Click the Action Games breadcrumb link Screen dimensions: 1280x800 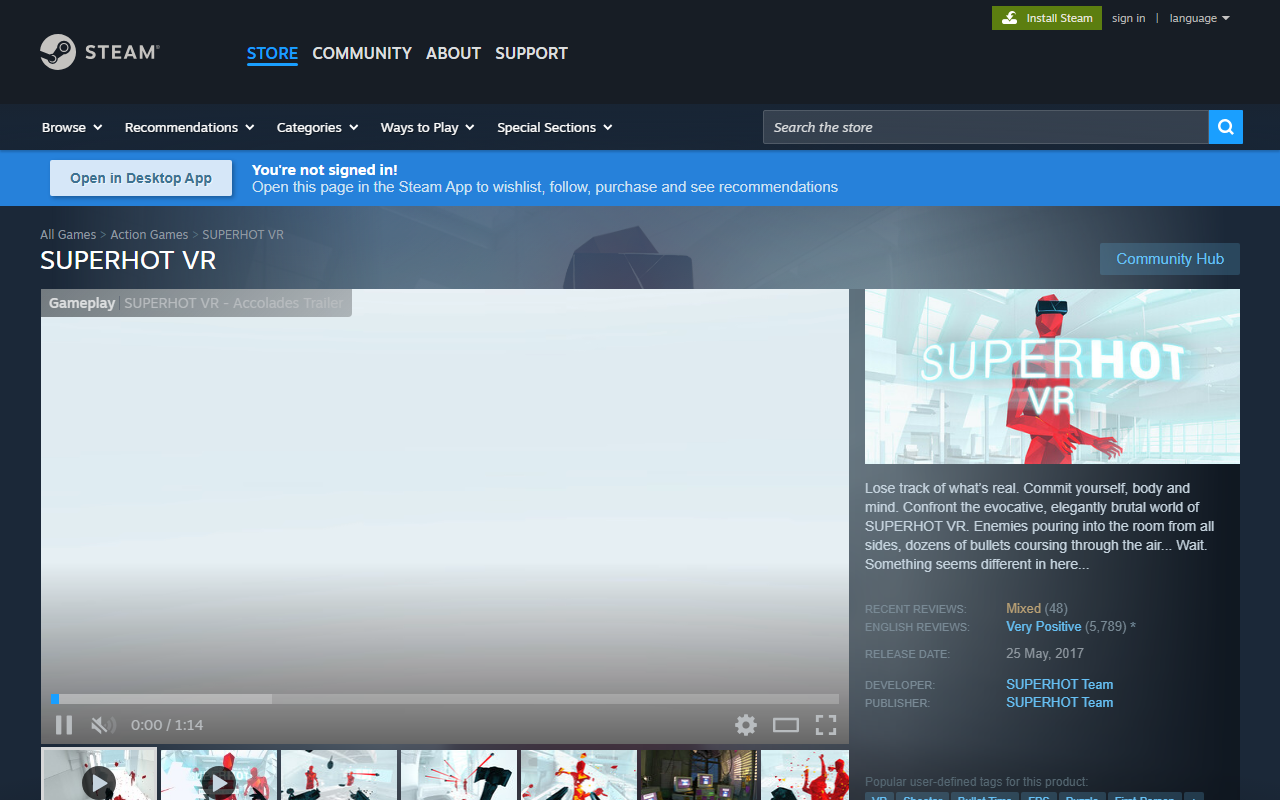coord(149,235)
